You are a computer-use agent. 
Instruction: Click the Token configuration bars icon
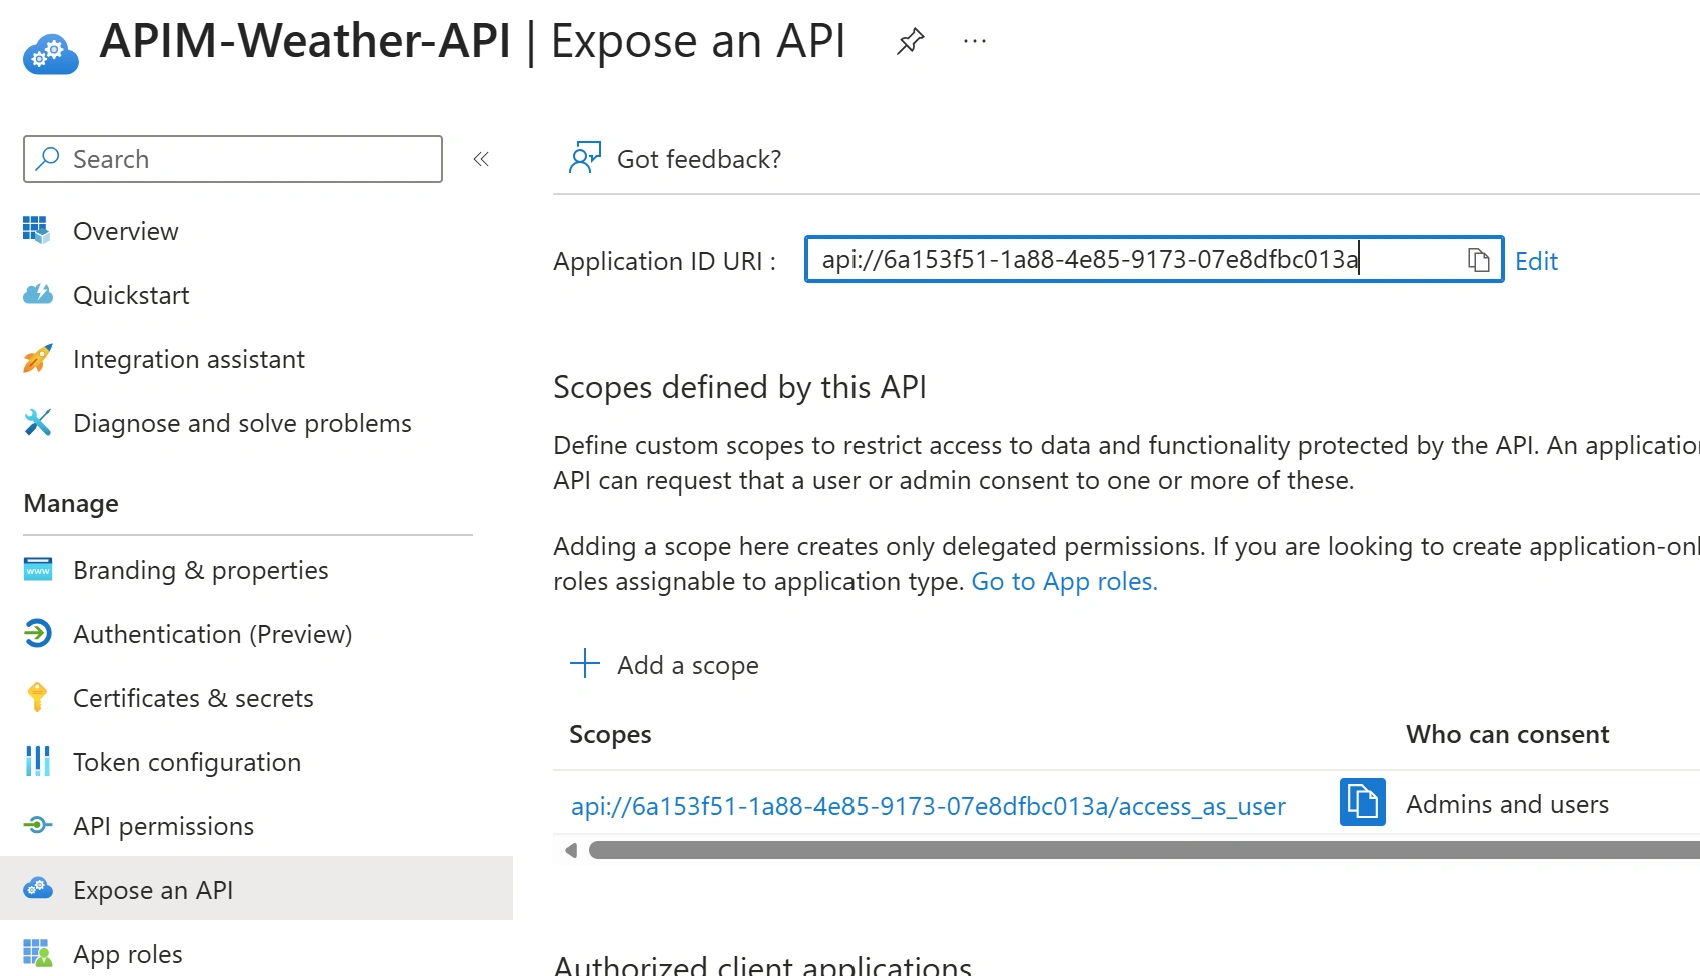tap(37, 762)
